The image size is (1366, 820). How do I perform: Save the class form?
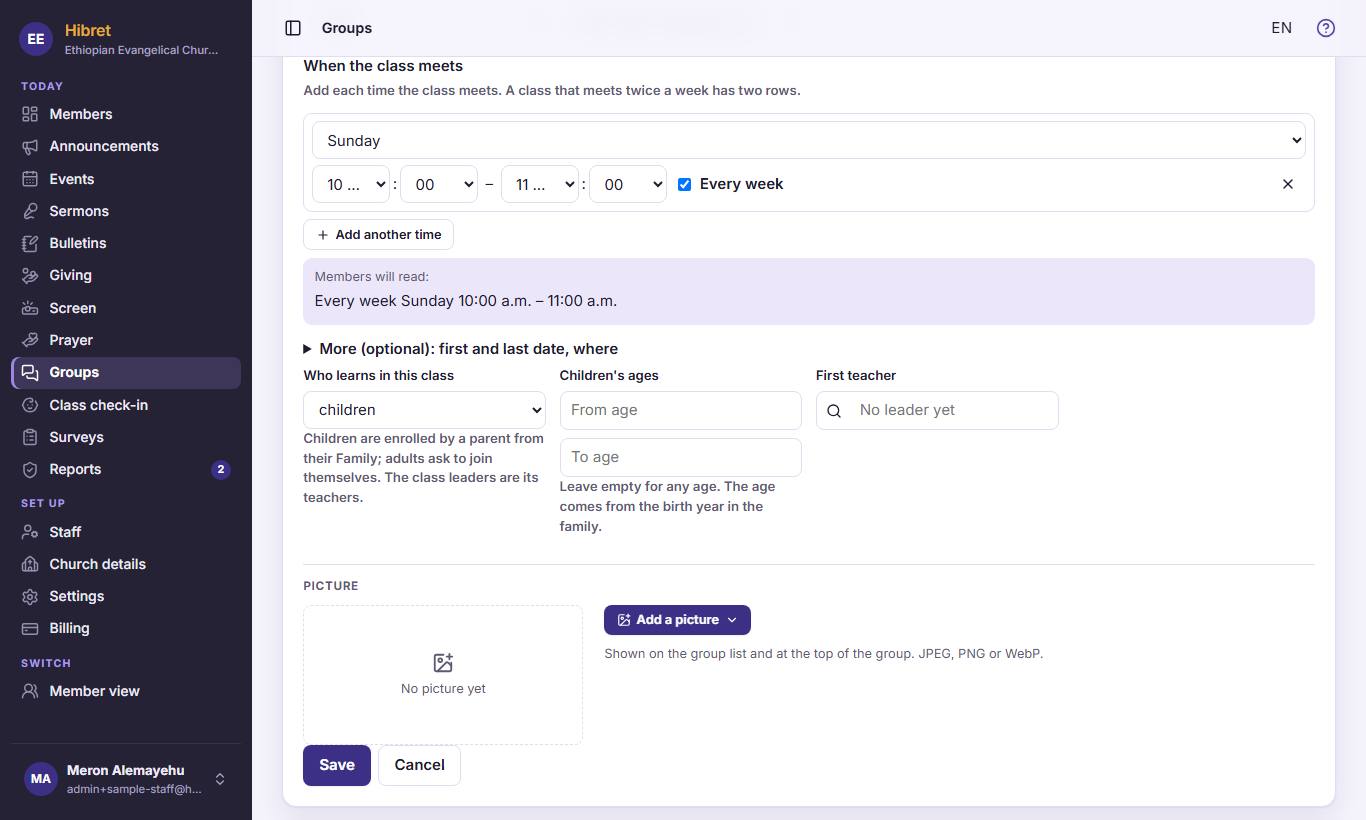(337, 765)
